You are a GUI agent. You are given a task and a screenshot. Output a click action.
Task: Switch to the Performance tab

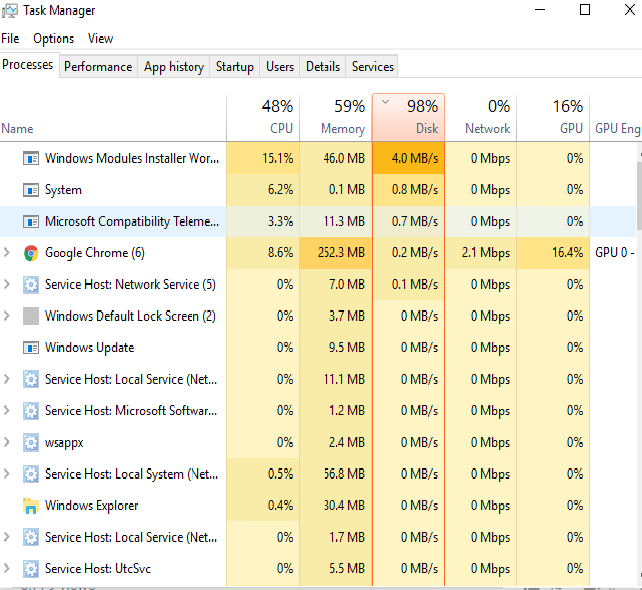click(98, 67)
